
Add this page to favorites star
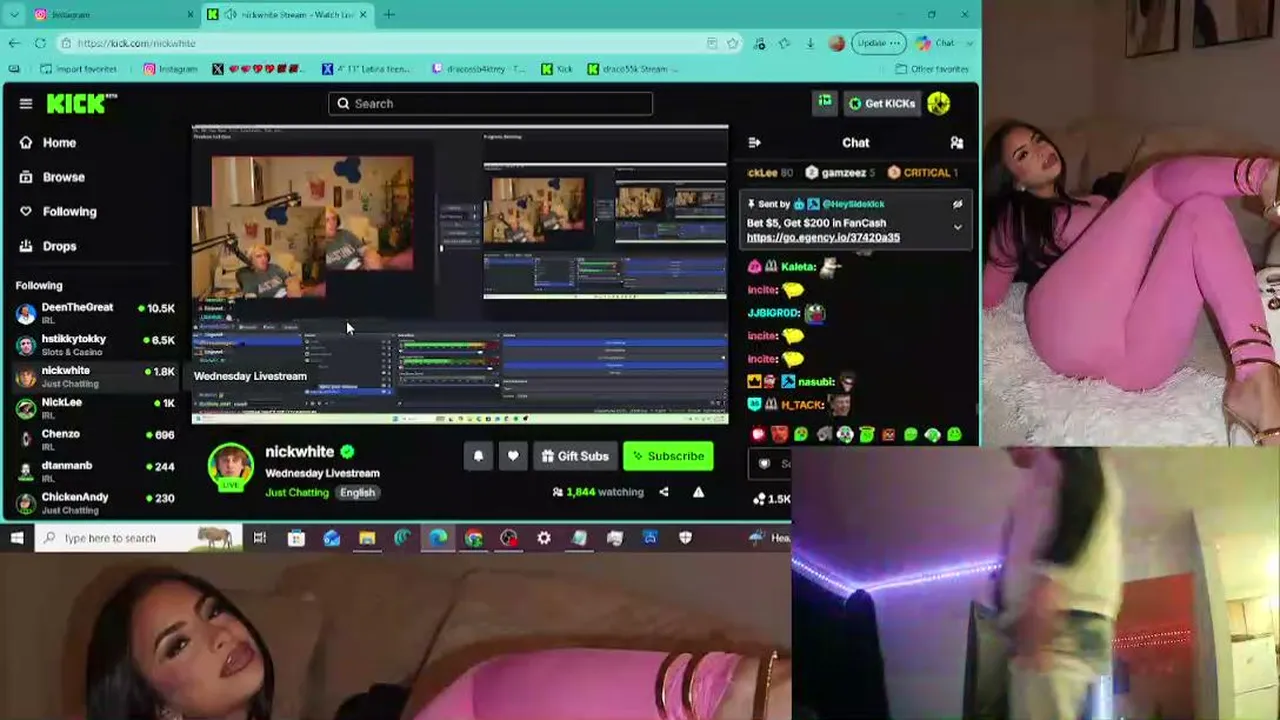click(733, 43)
